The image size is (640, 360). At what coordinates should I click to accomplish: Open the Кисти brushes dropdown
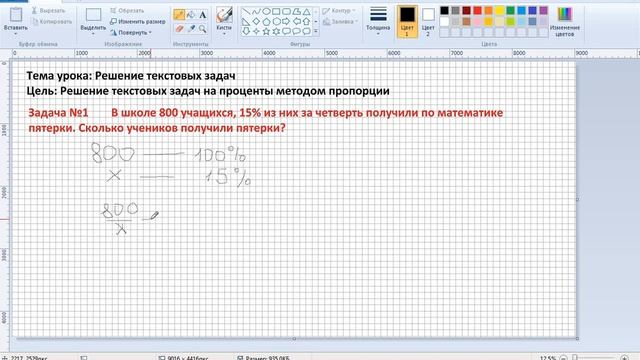[224, 34]
